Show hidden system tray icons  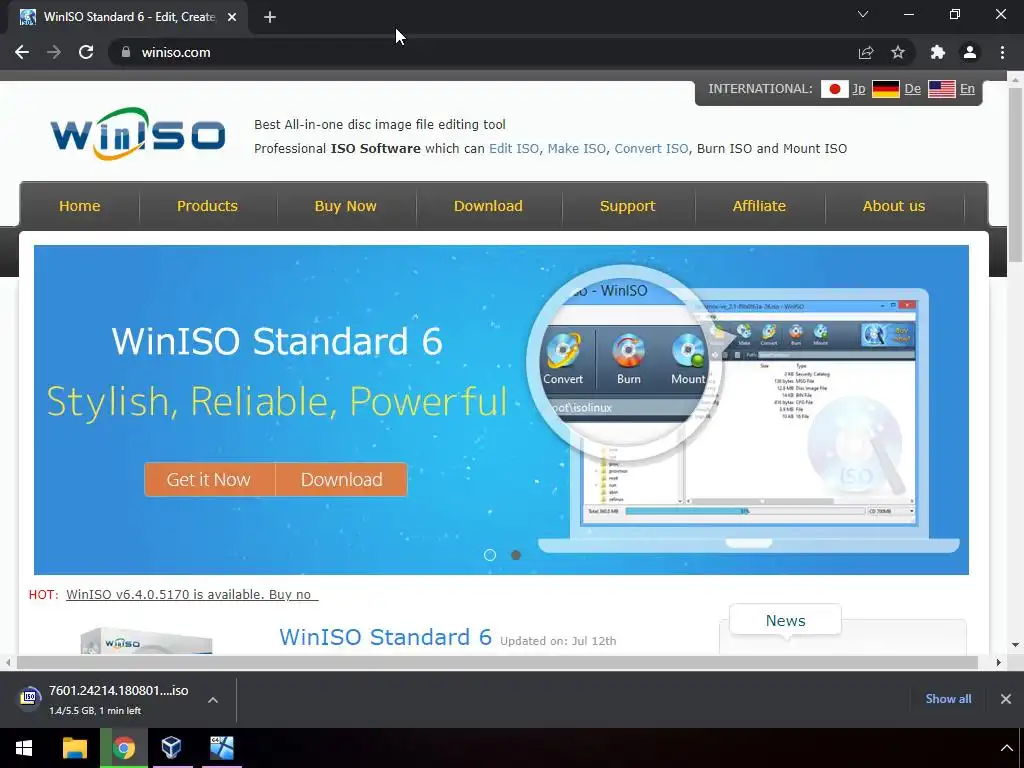pos(1006,748)
